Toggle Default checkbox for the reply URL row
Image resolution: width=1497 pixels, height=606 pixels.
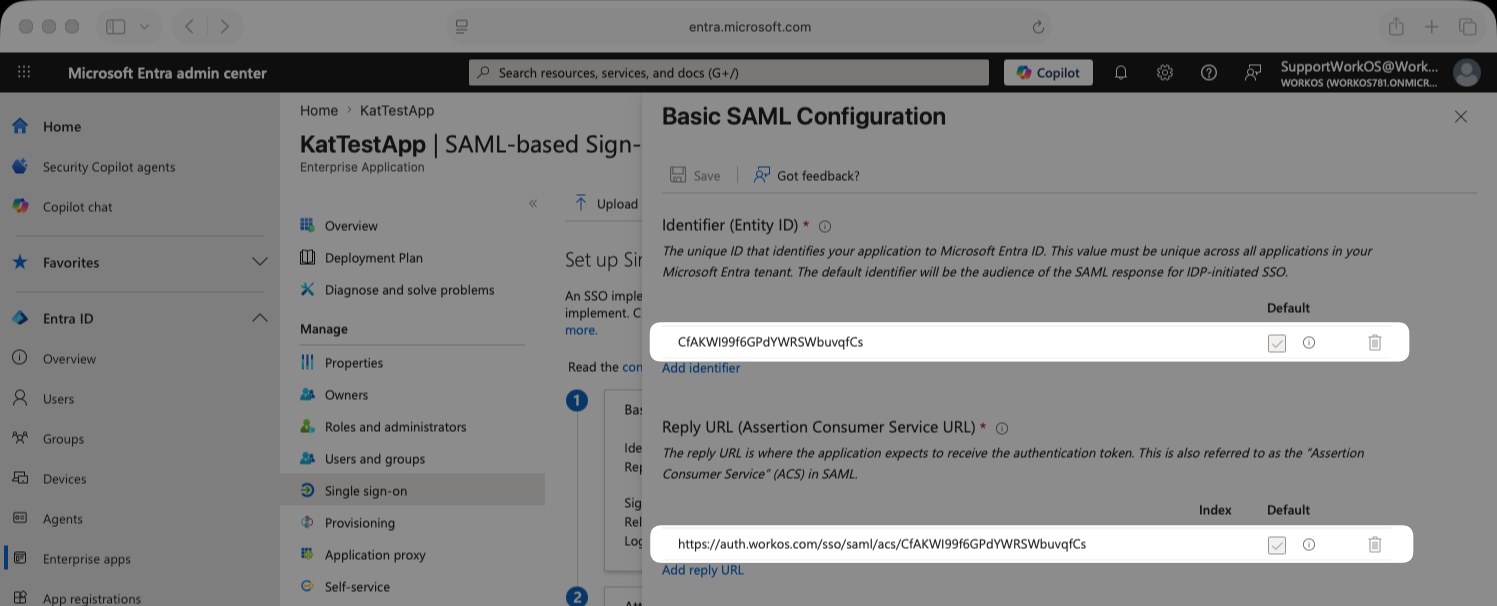pos(1276,545)
